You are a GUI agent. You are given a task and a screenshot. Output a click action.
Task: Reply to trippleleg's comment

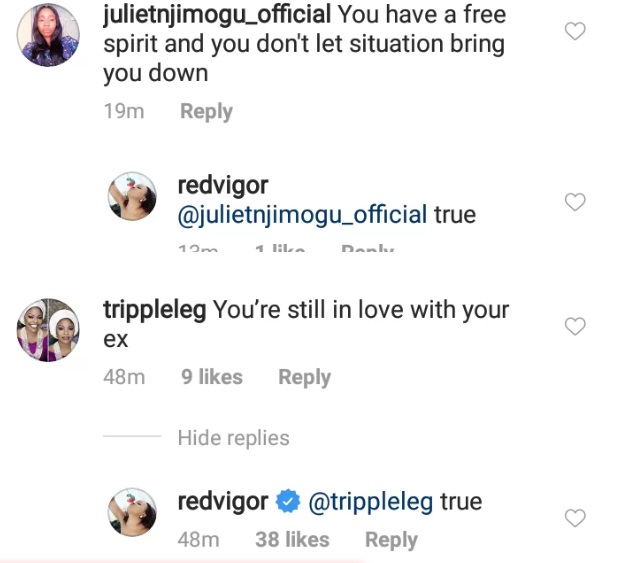(x=304, y=377)
